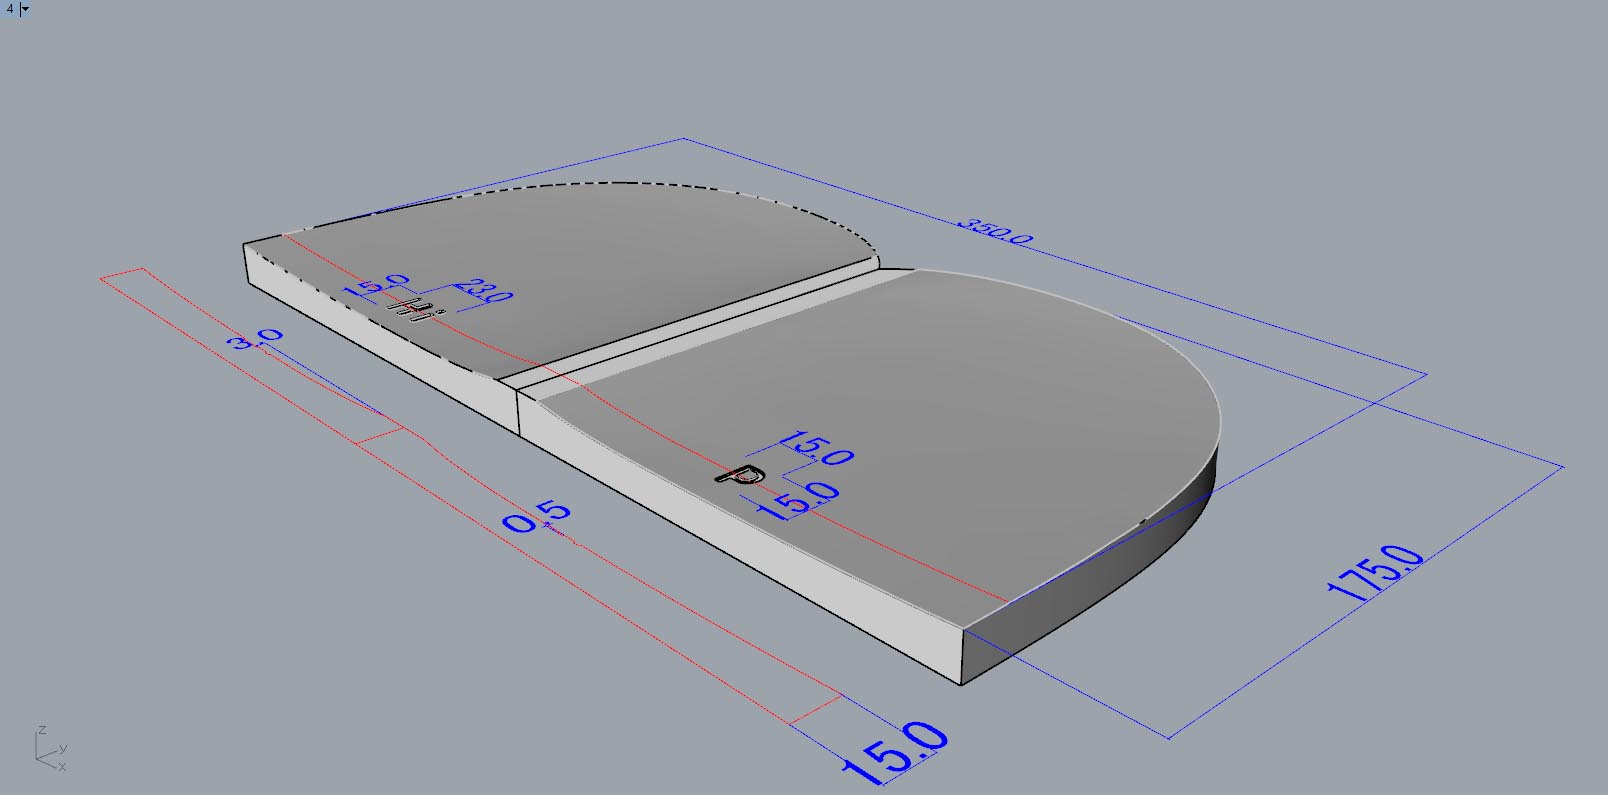Select the engraved letter P
This screenshot has height=795, width=1608.
(741, 475)
